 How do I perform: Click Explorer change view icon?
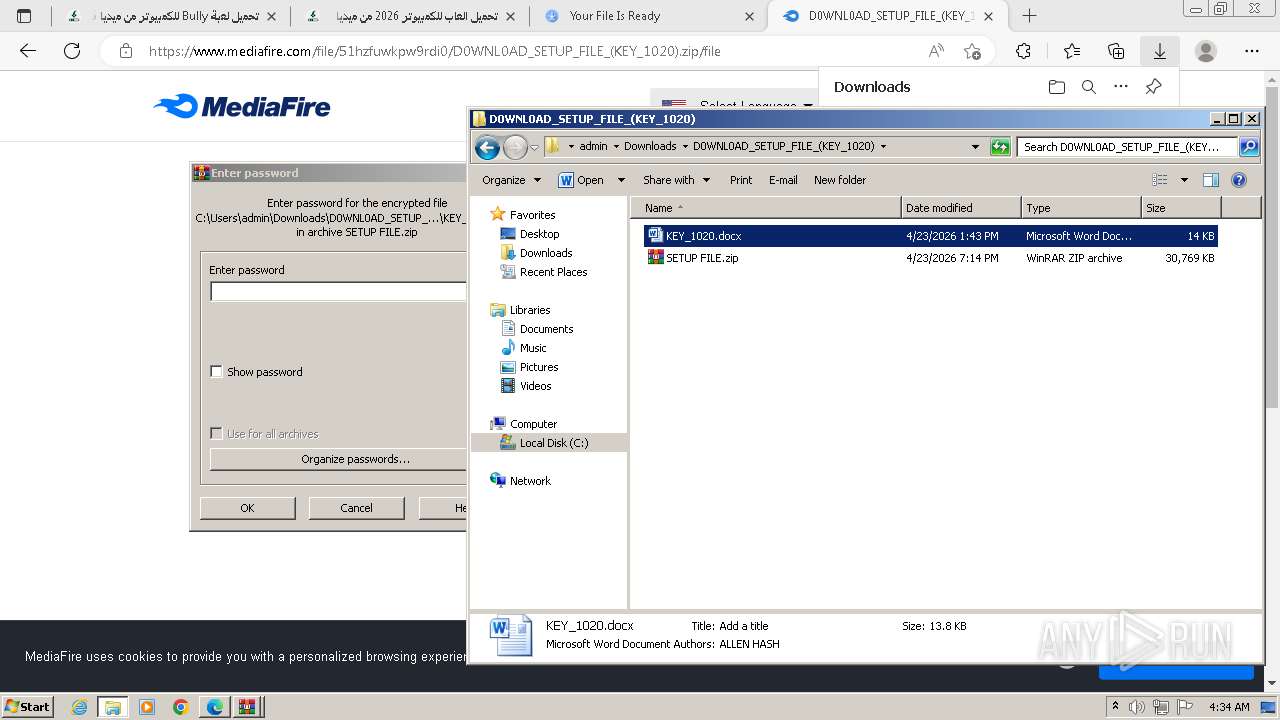(x=1160, y=180)
